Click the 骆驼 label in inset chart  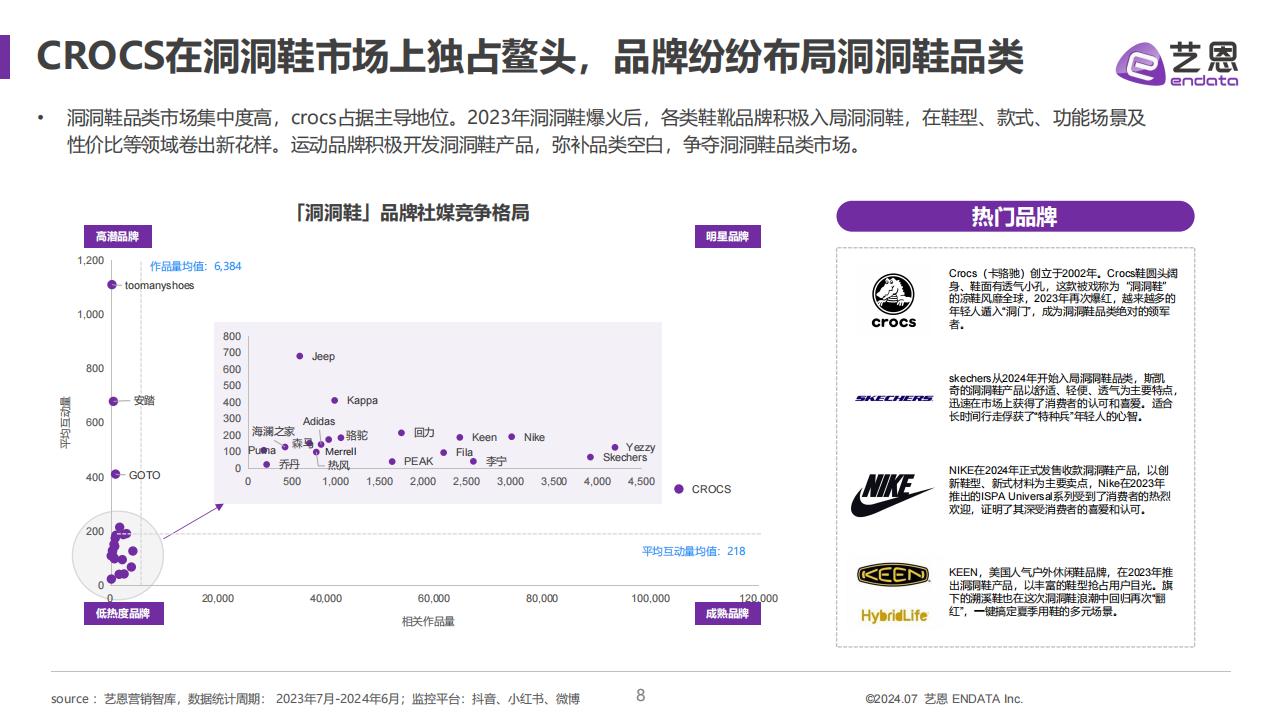pyautogui.click(x=357, y=436)
